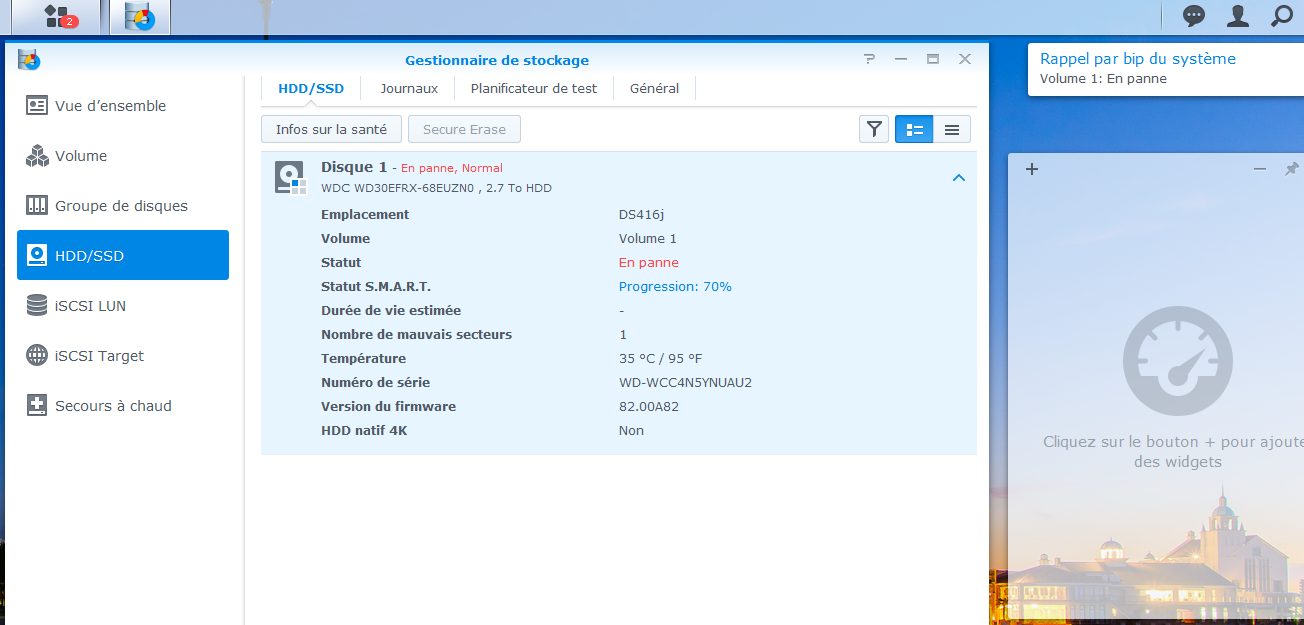
Task: Open the disk filter funnel icon
Action: point(874,129)
